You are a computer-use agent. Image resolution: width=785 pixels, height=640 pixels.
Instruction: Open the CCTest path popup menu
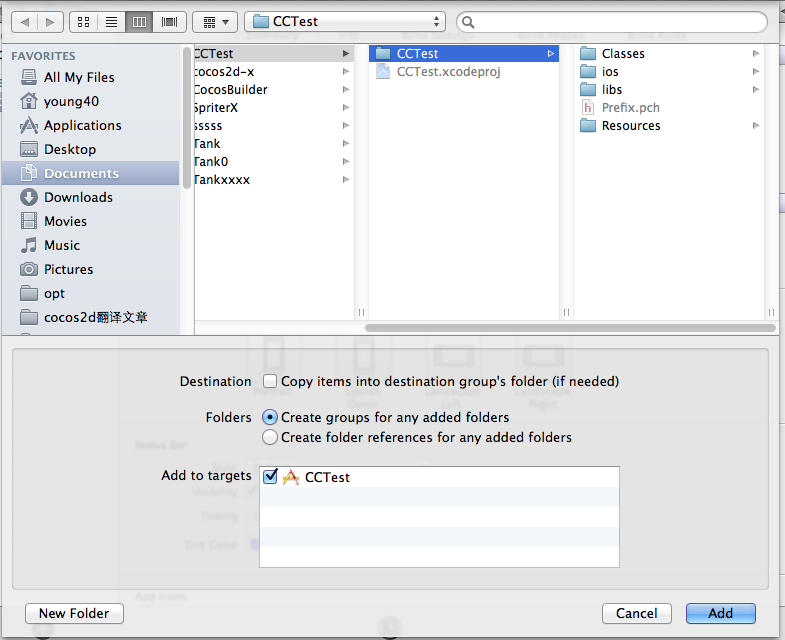[x=344, y=22]
